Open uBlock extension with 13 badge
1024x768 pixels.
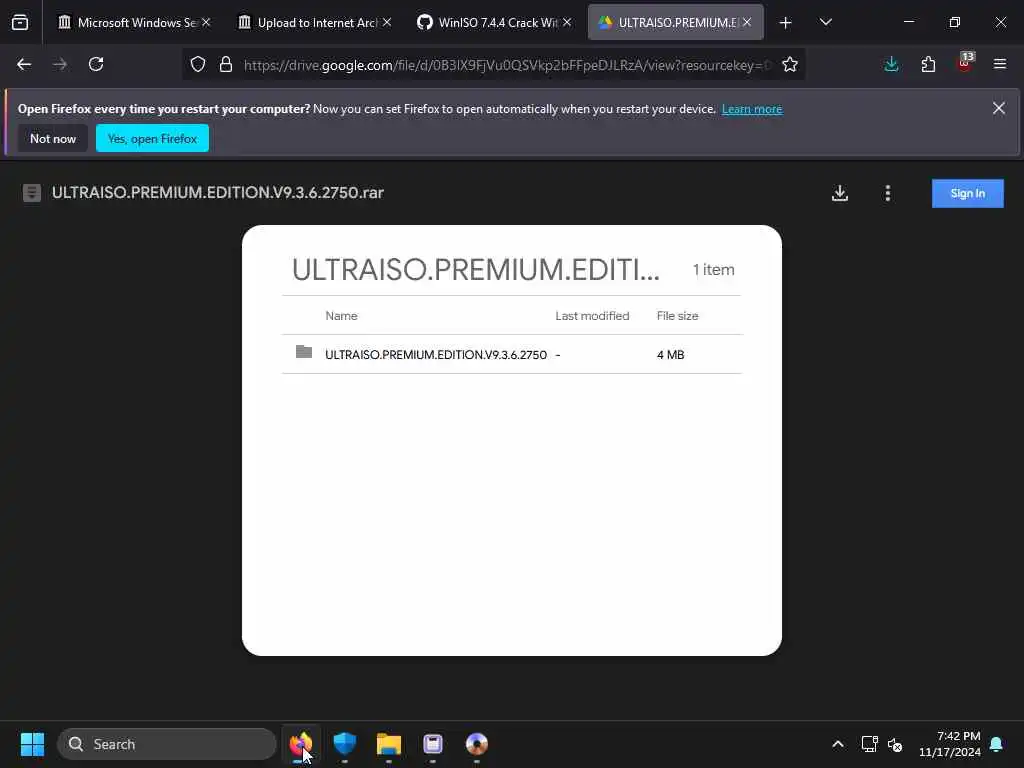[965, 63]
